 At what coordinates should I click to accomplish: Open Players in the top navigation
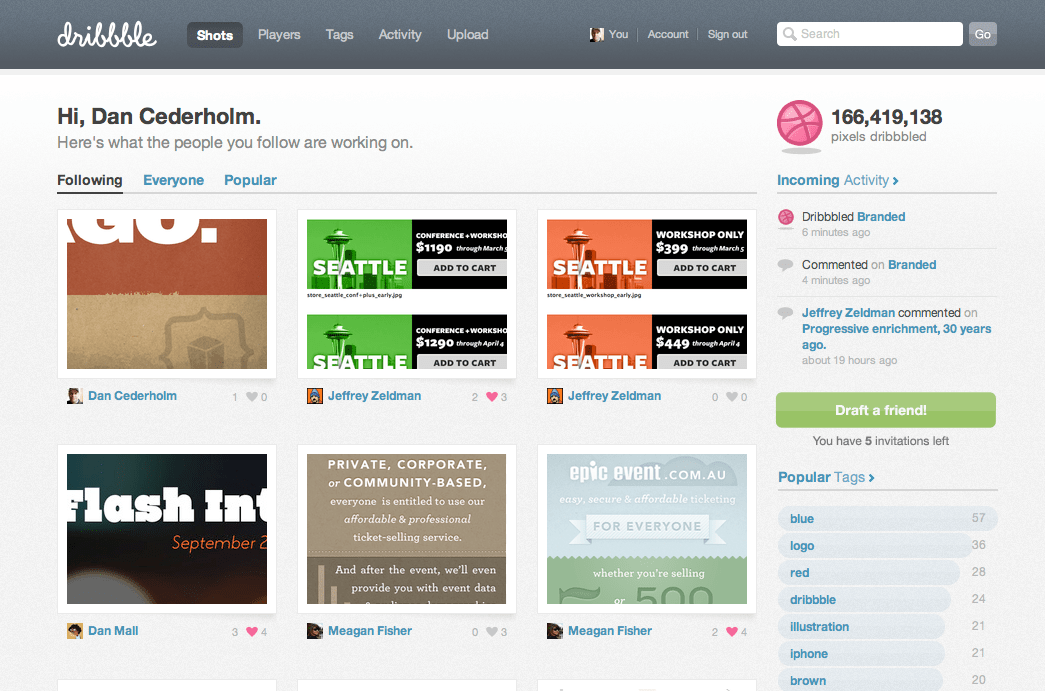279,35
